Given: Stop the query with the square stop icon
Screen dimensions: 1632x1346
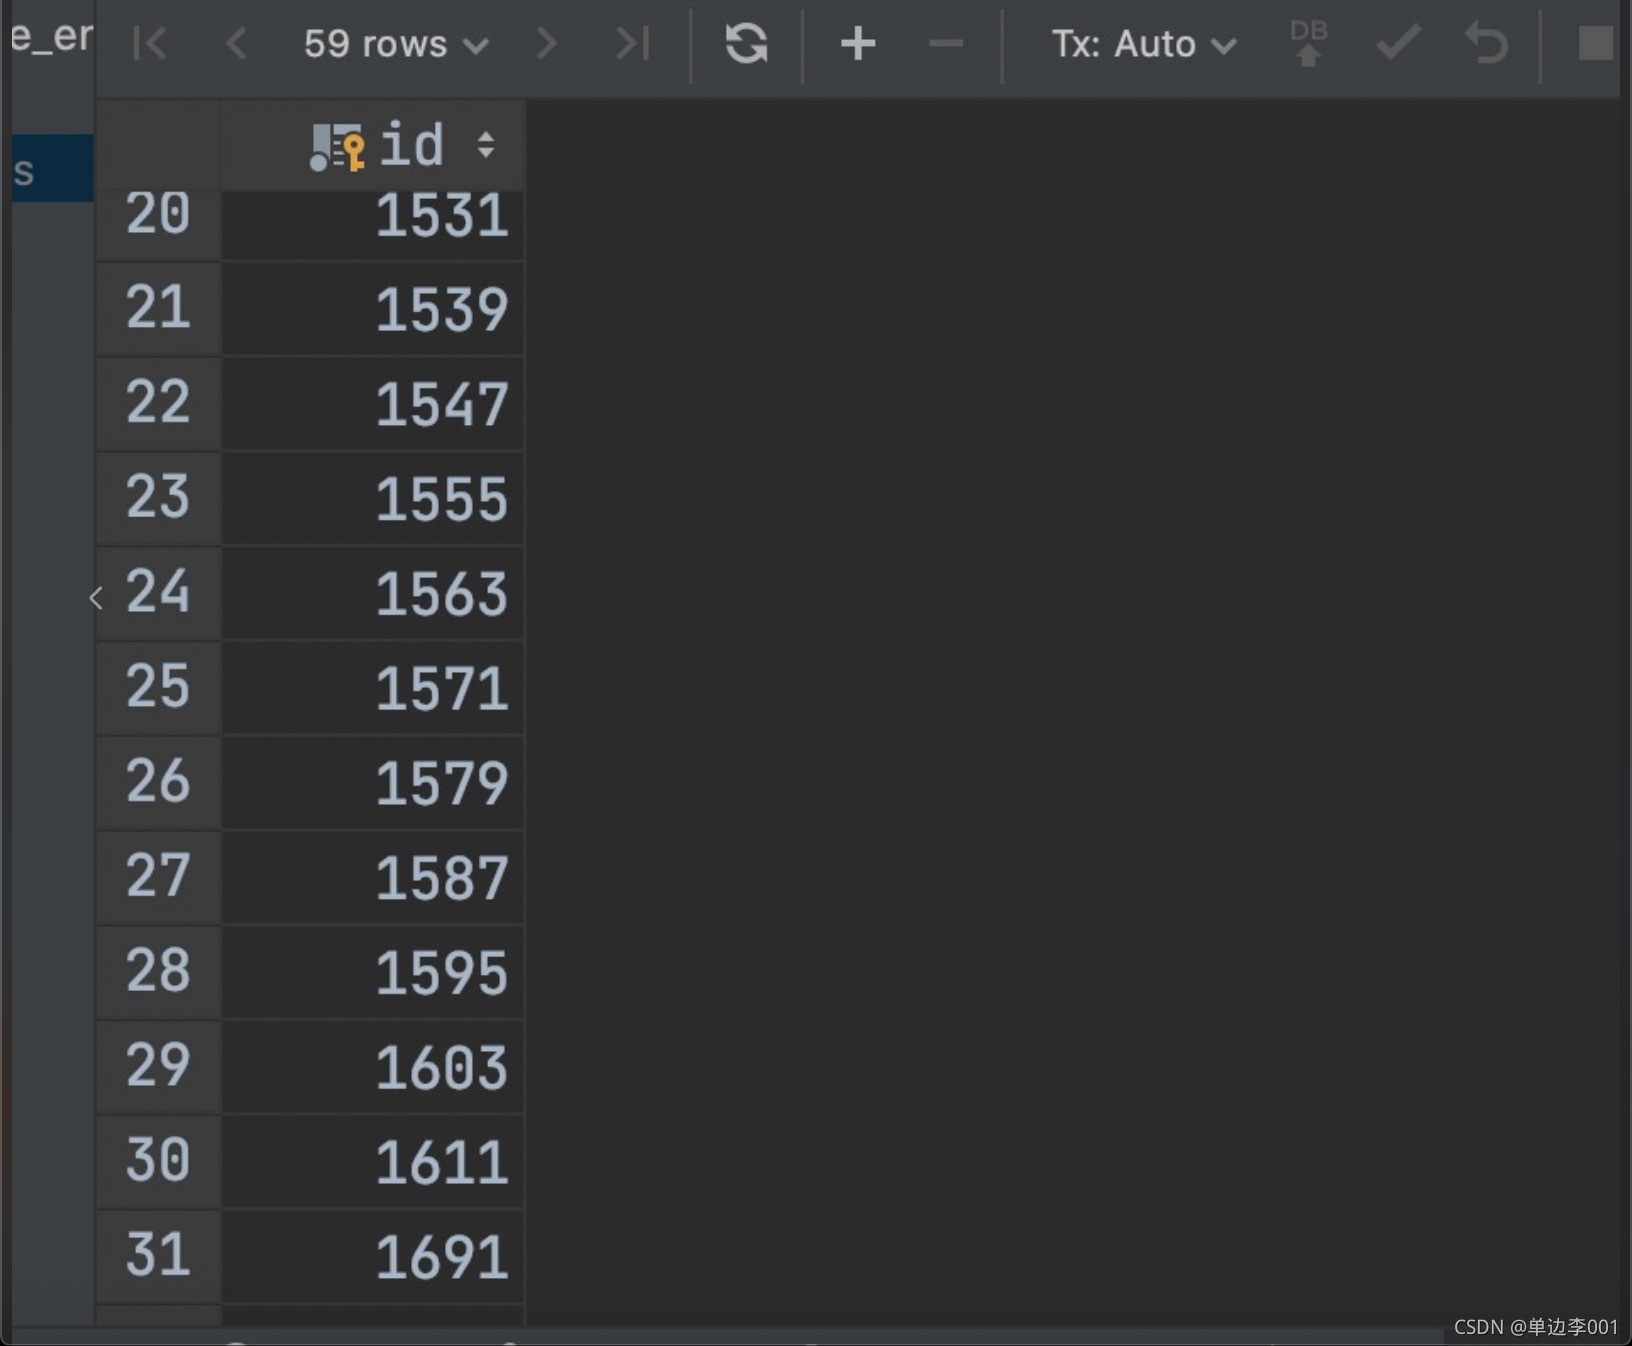Looking at the screenshot, I should (x=1595, y=44).
